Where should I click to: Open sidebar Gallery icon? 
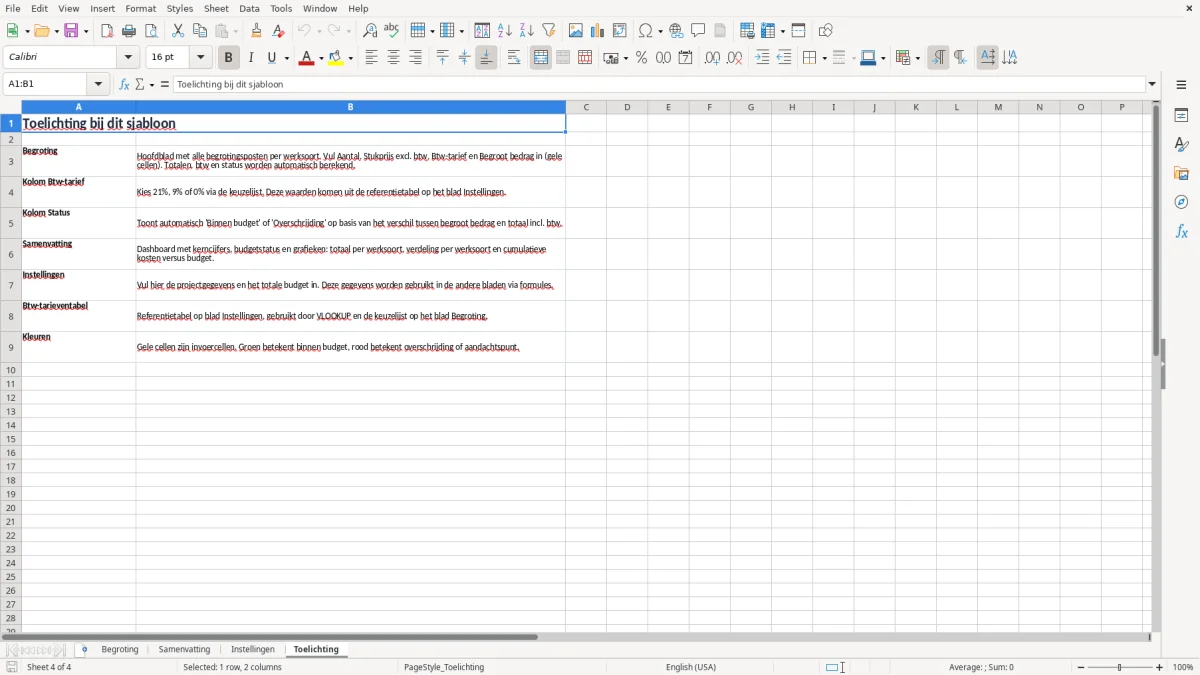coord(1181,174)
